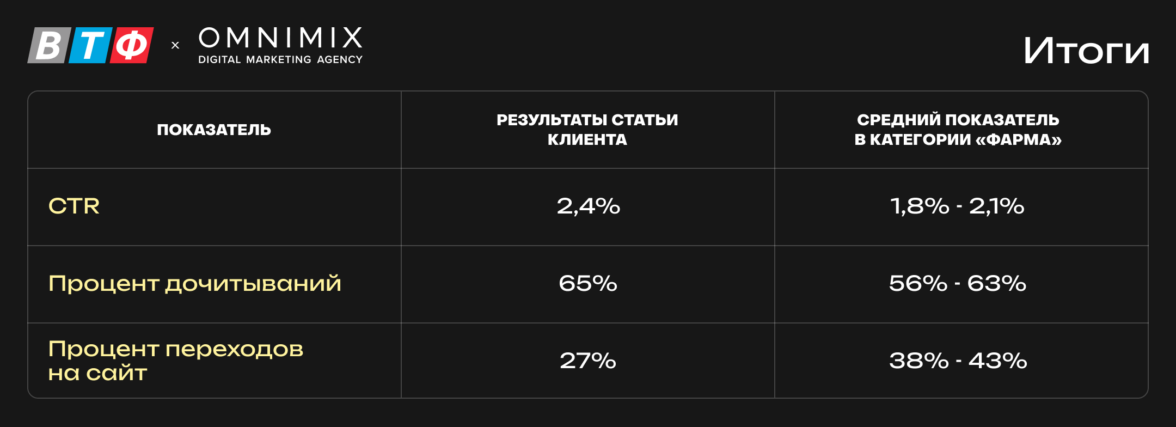Select the Процент дочитываний row label
1176x427 pixels.
(195, 284)
